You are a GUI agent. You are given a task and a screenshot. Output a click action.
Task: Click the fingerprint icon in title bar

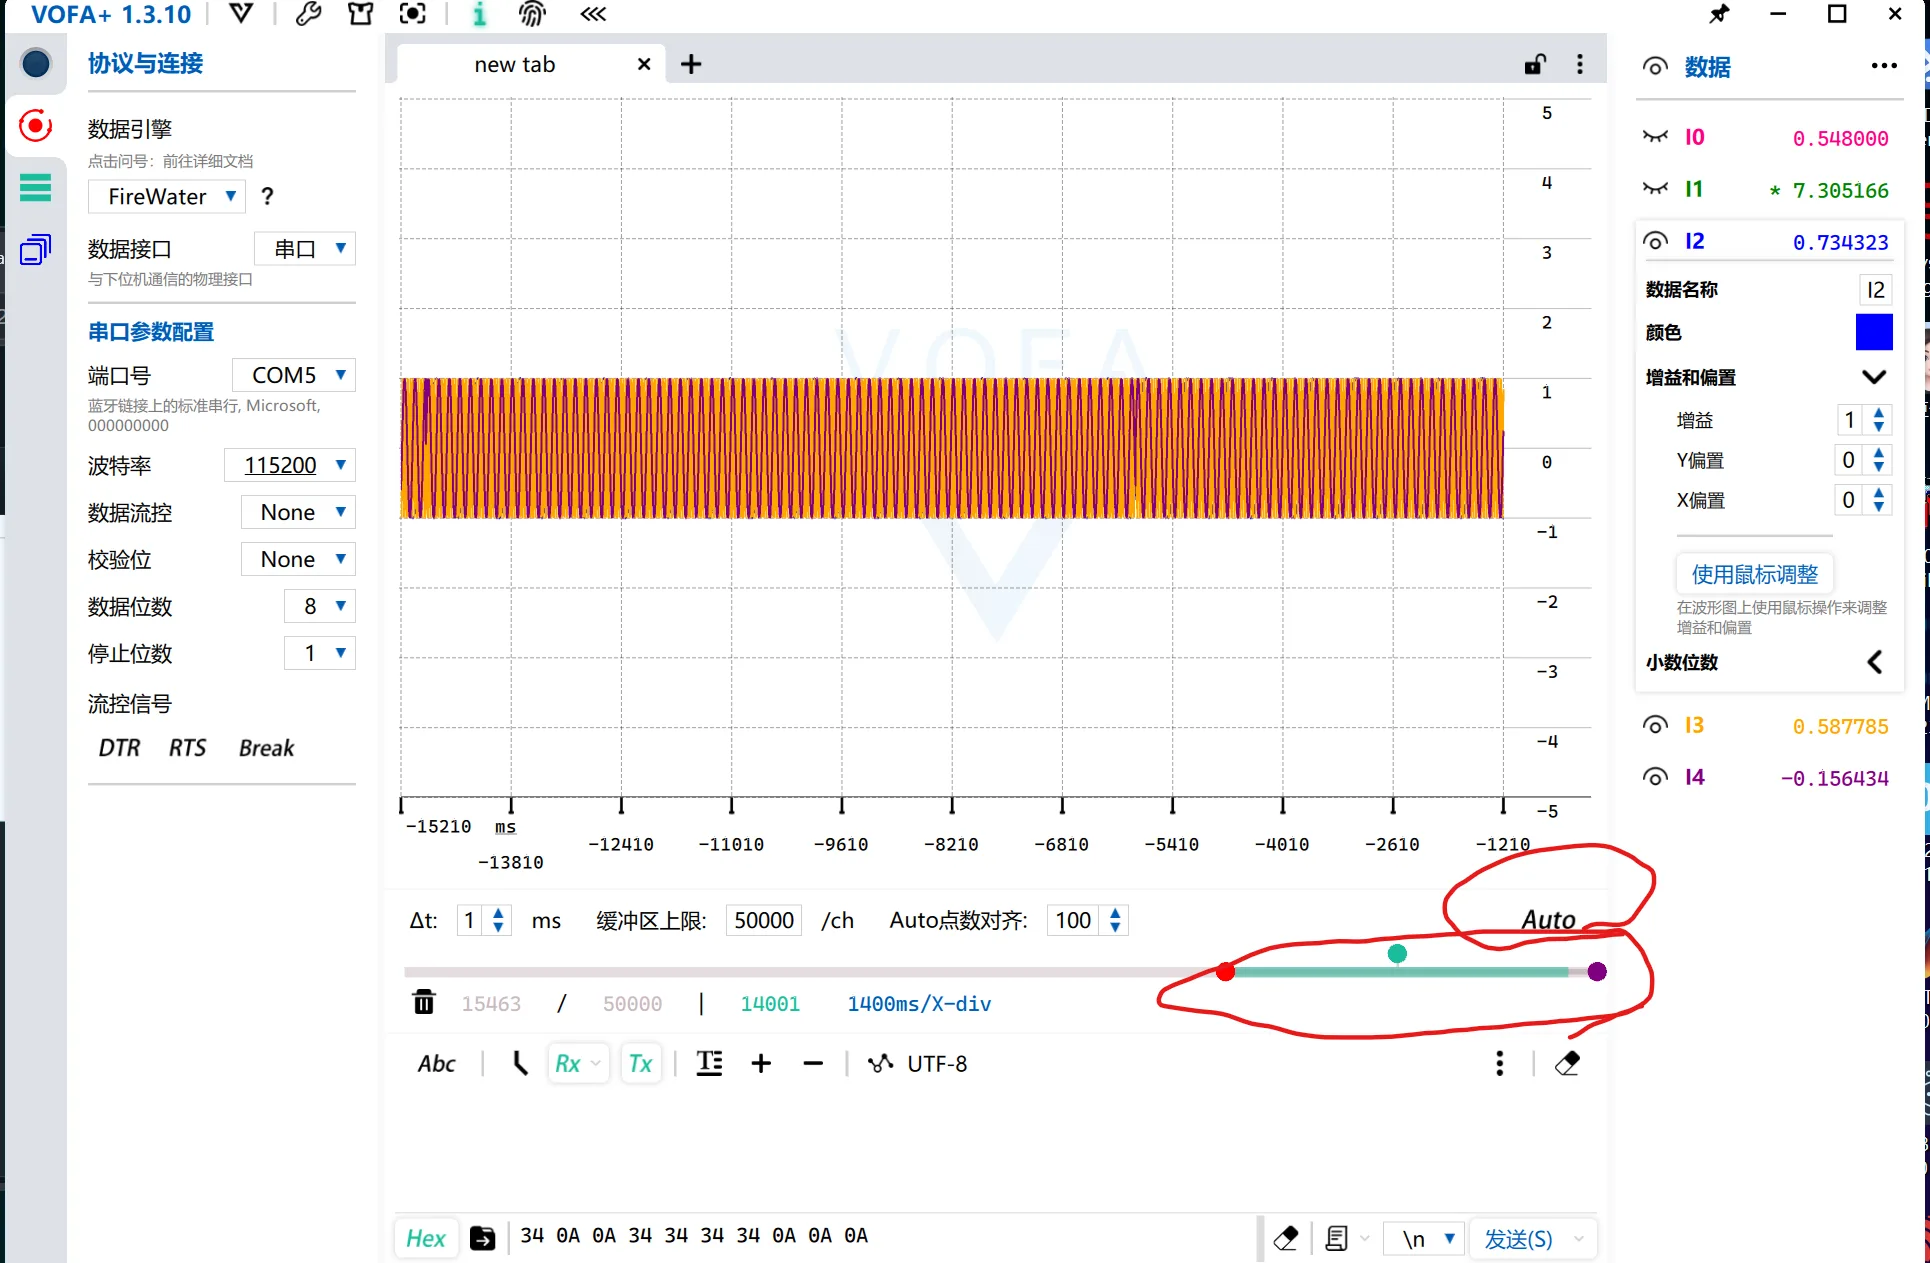(x=532, y=14)
